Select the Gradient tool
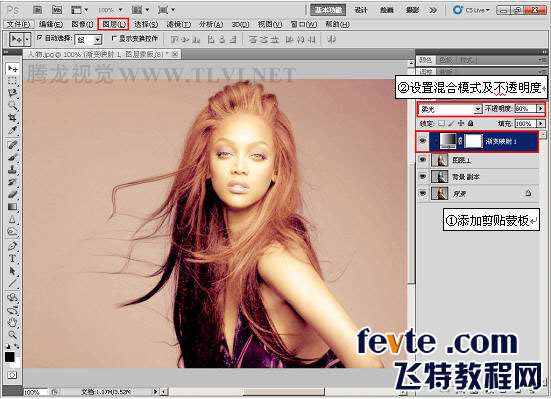The width and height of the screenshot is (551, 399). click(x=12, y=207)
